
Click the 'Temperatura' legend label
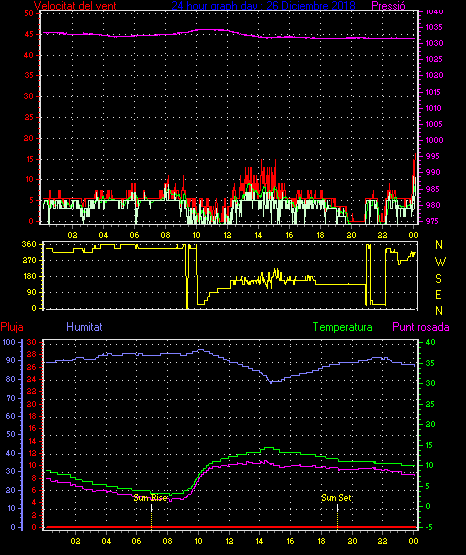pos(343,327)
